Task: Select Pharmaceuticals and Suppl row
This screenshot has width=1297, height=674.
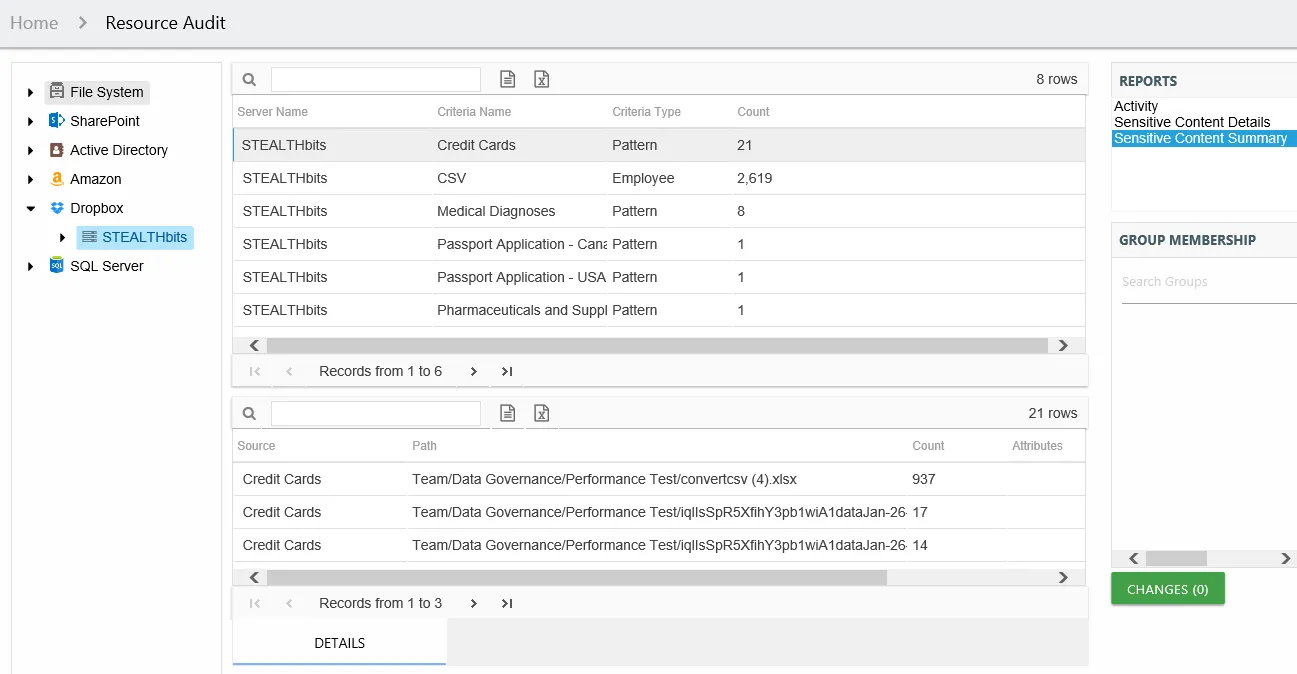Action: point(659,310)
